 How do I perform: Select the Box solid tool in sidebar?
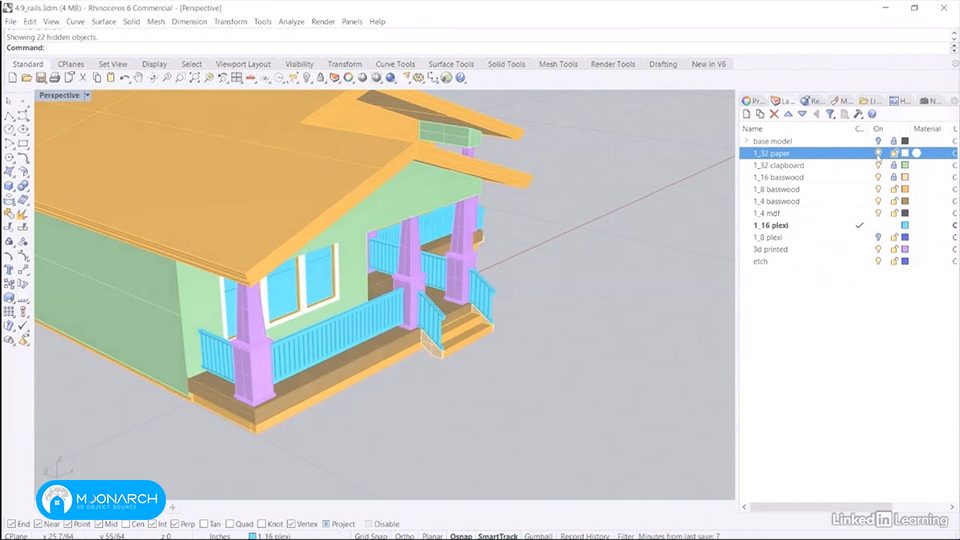tap(9, 186)
